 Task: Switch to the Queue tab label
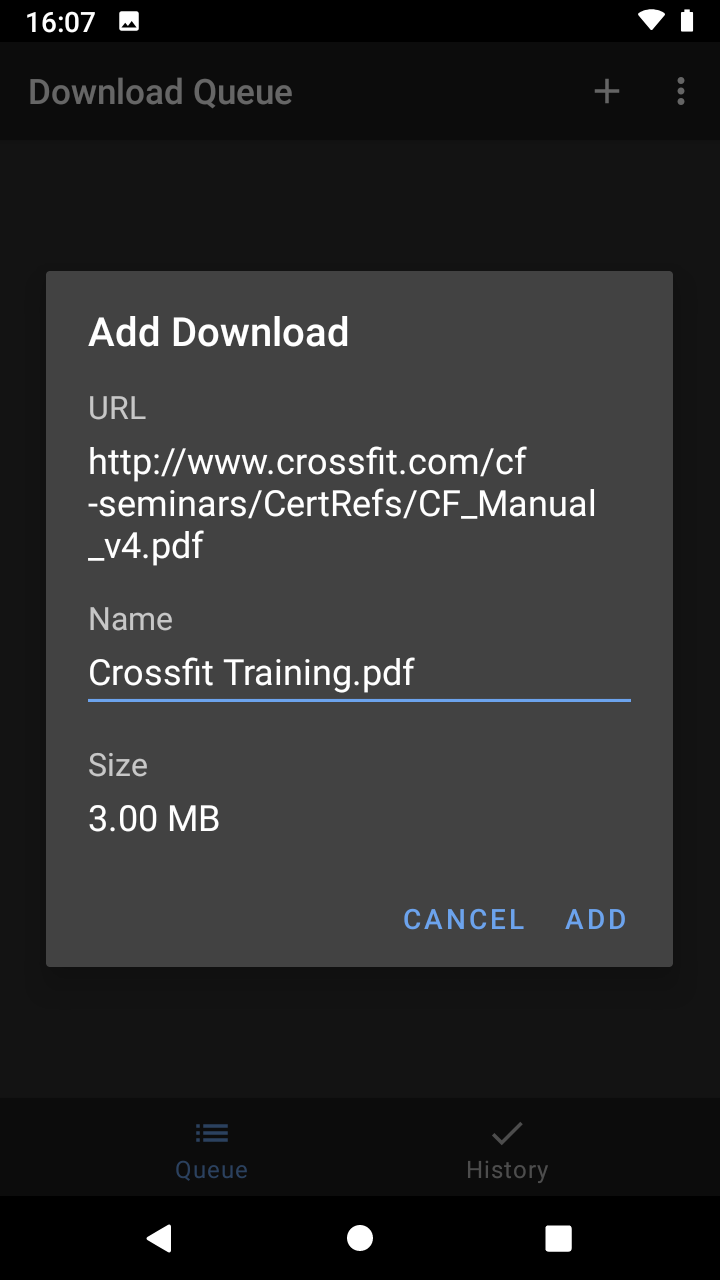click(x=212, y=1169)
